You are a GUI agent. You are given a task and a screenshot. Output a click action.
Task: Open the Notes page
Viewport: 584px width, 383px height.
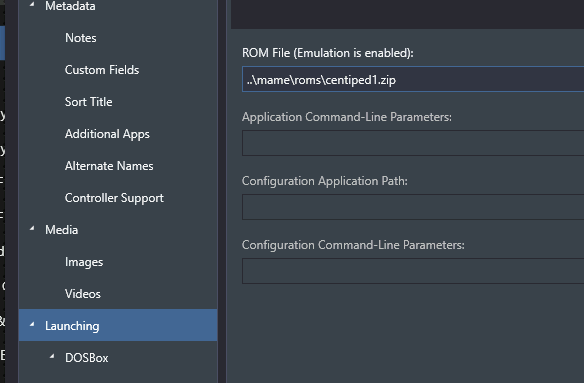(80, 38)
